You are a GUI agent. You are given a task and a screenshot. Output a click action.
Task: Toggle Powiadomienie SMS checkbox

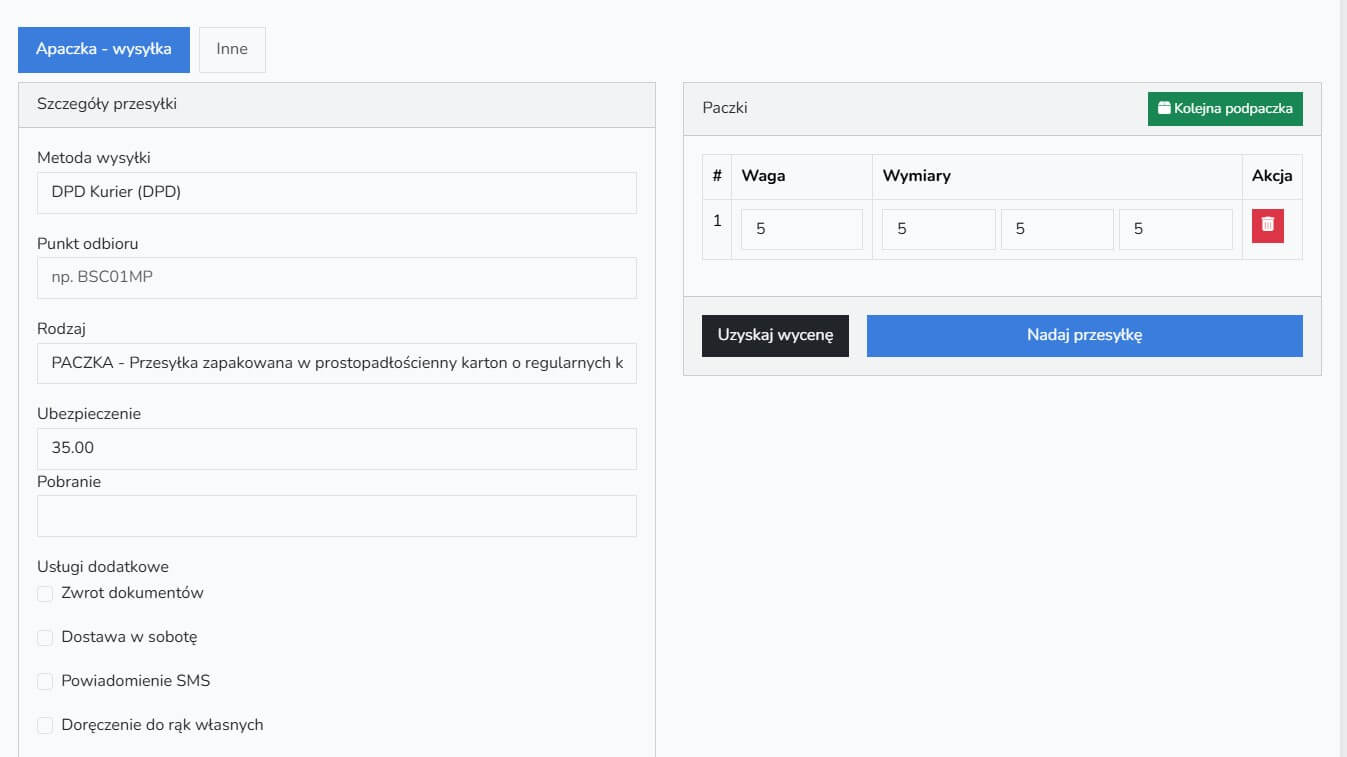tap(45, 682)
